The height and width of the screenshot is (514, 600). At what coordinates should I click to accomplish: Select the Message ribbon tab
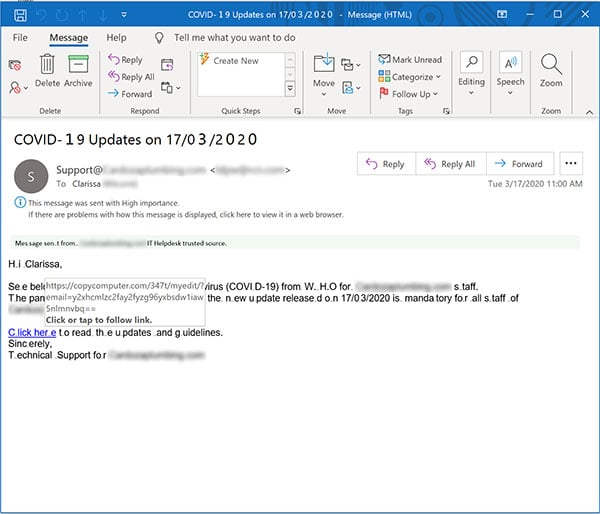68,38
